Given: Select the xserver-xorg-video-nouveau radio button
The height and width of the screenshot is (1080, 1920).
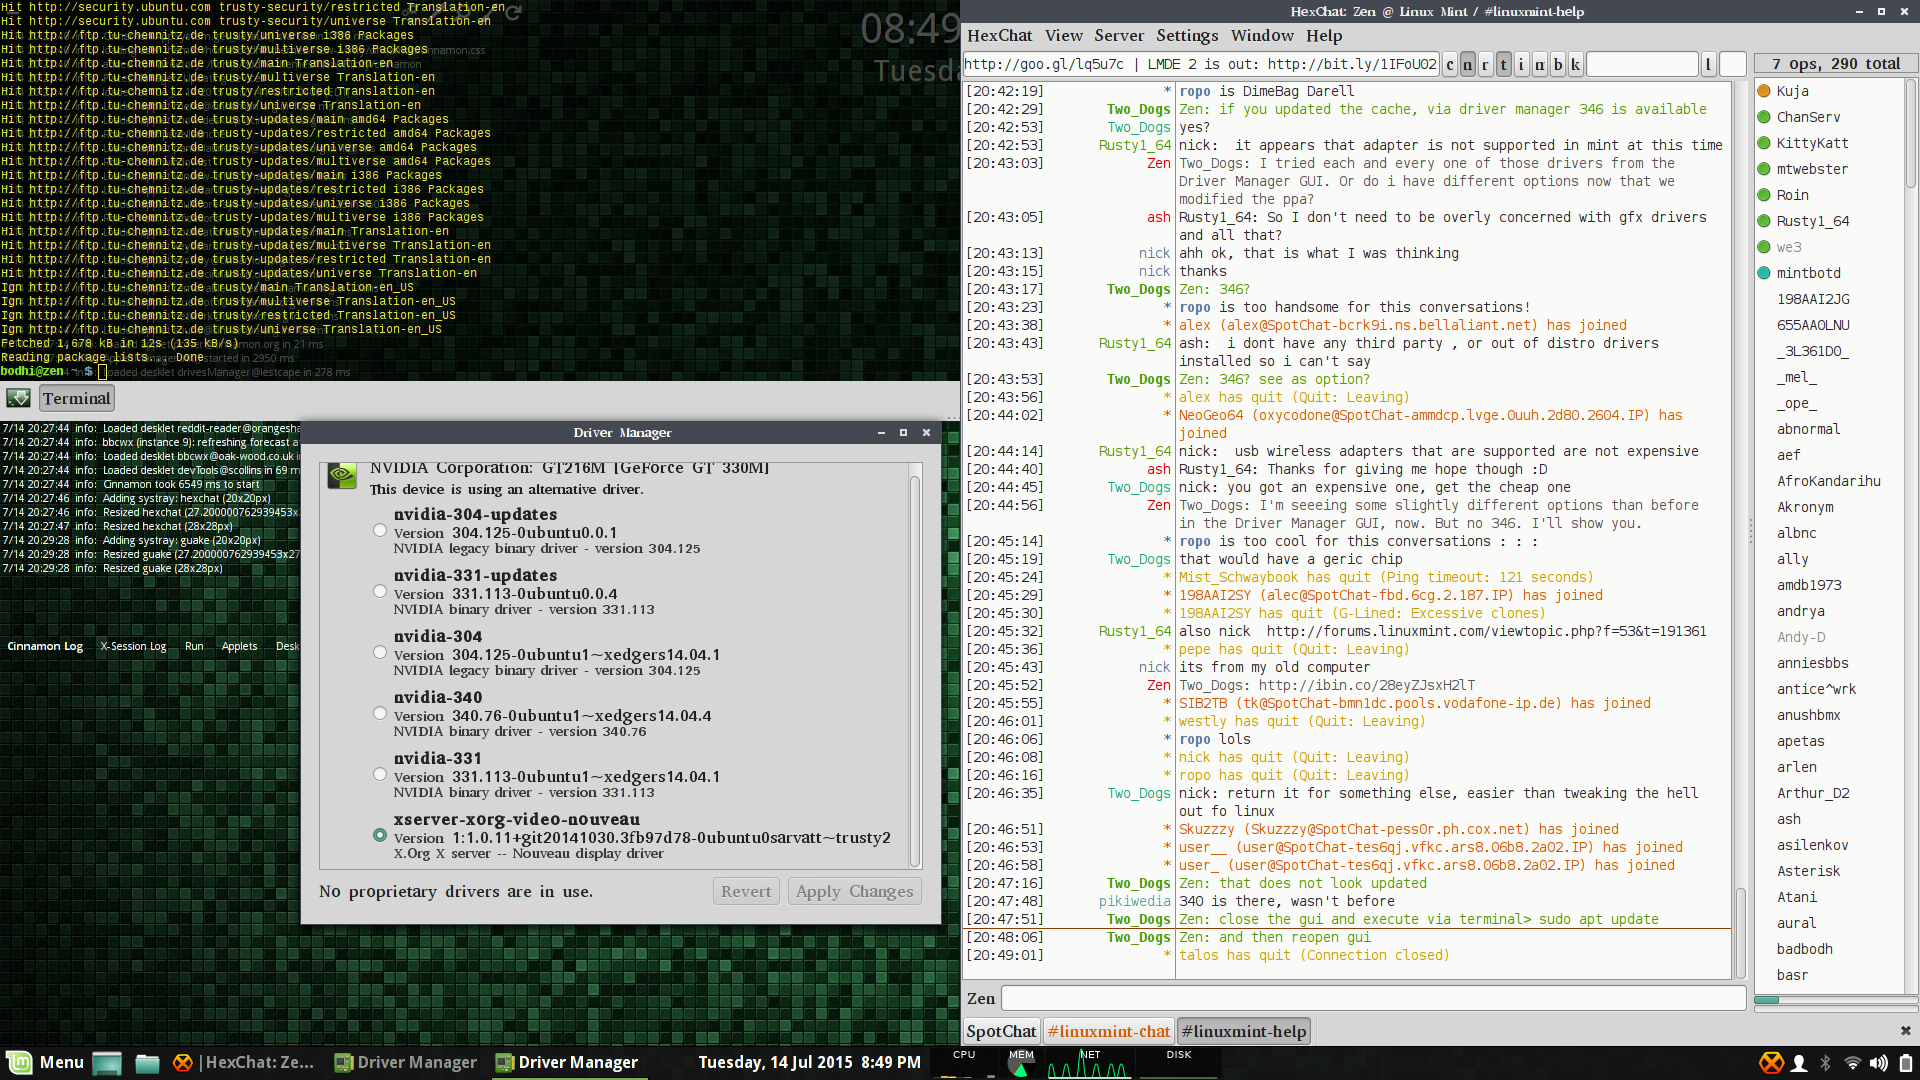Looking at the screenshot, I should pyautogui.click(x=380, y=835).
